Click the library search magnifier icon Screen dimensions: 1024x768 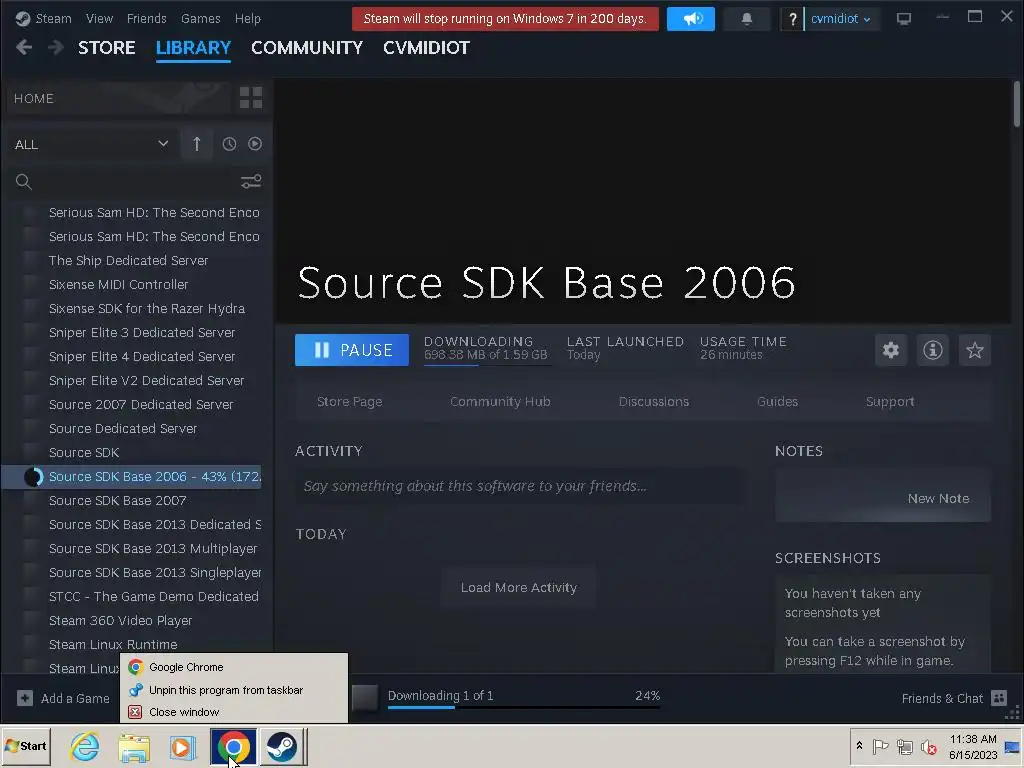[x=24, y=182]
